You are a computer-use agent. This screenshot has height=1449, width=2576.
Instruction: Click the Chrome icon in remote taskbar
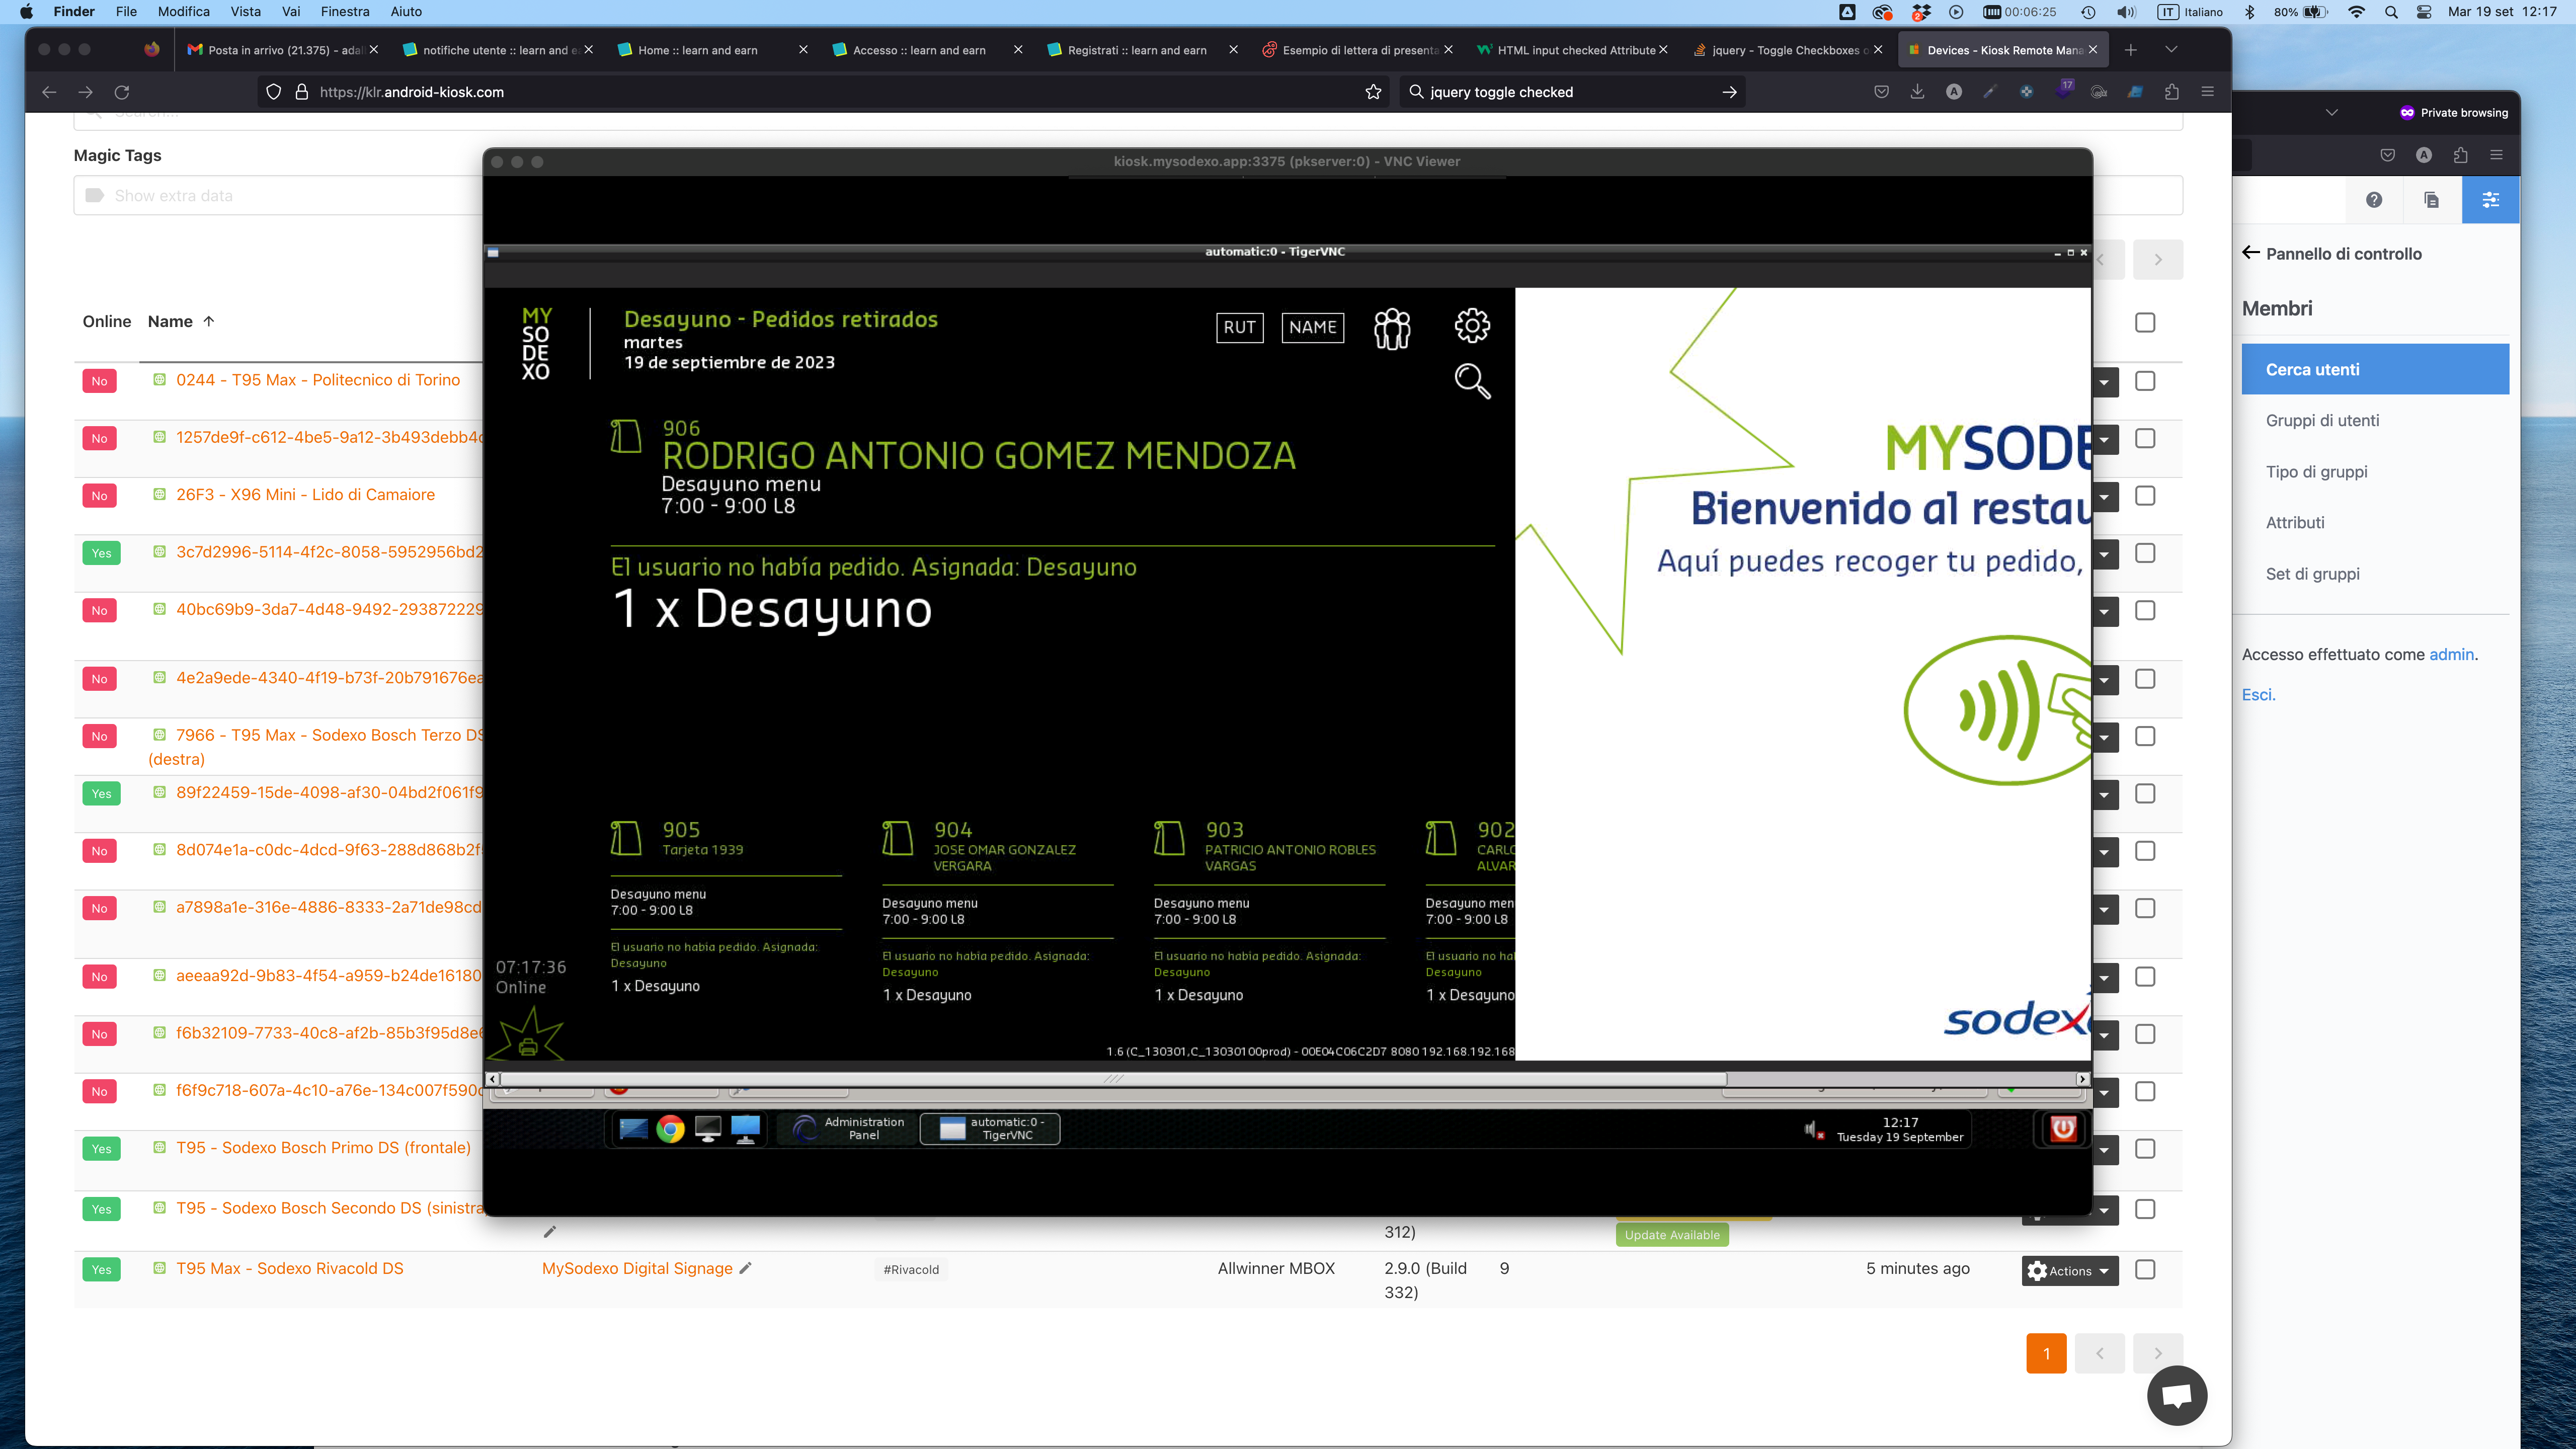click(670, 1129)
